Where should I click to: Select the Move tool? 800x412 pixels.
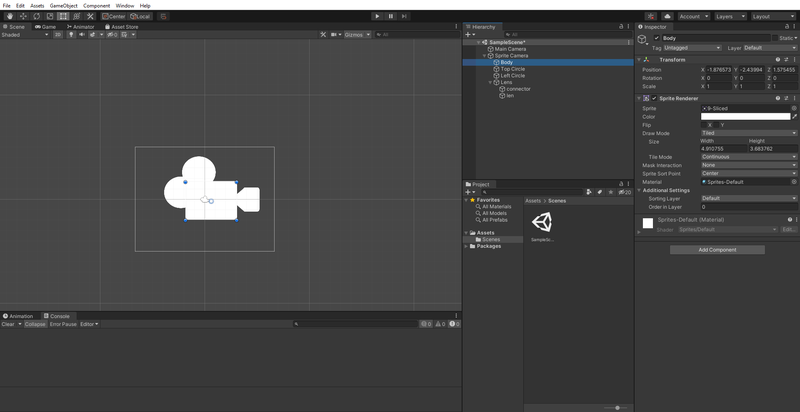[x=23, y=16]
